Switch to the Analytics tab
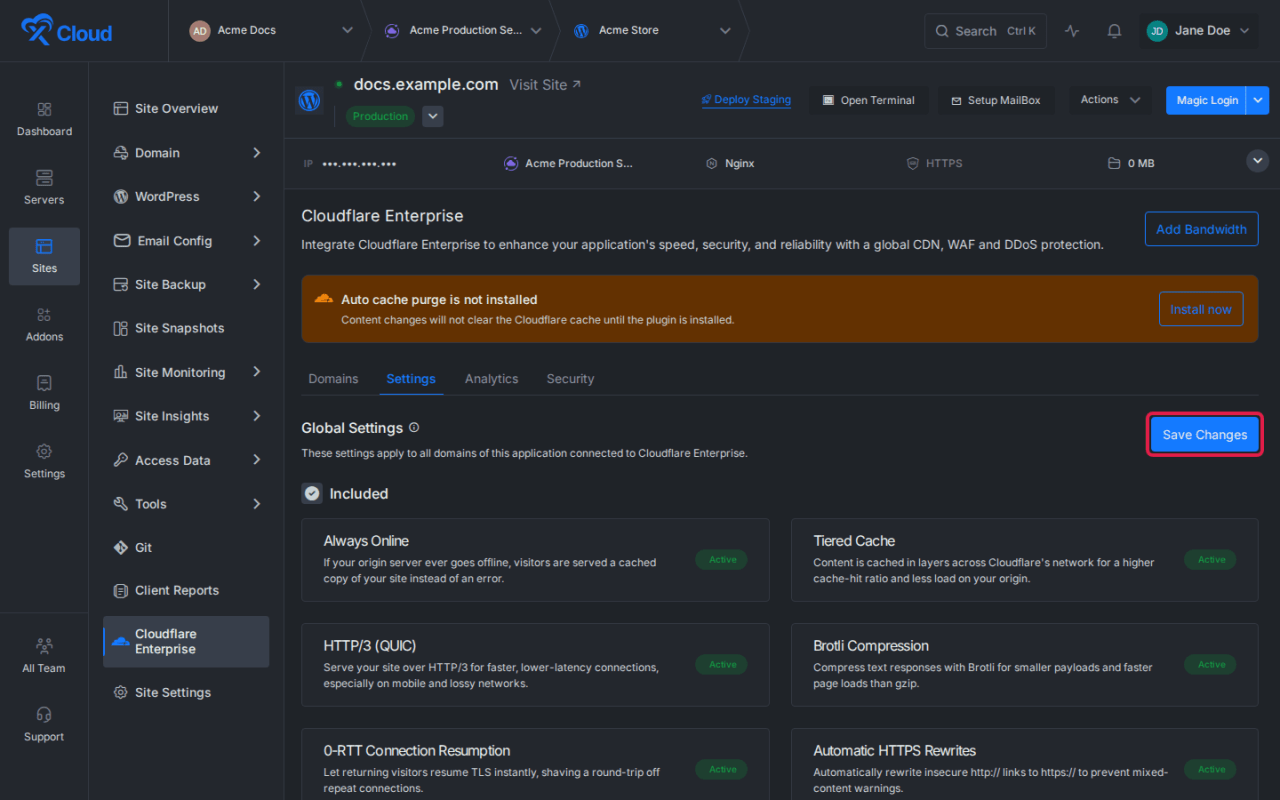The height and width of the screenshot is (800, 1280). [x=491, y=379]
